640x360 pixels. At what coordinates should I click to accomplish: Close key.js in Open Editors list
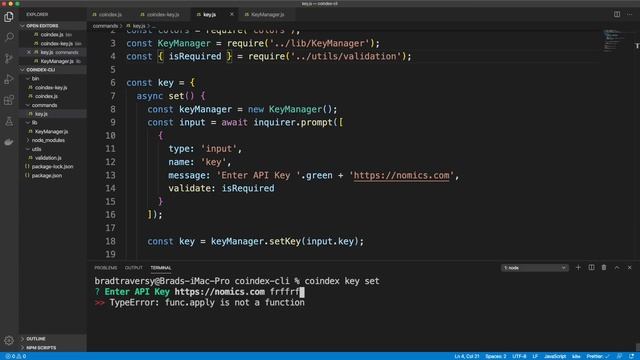click(29, 52)
